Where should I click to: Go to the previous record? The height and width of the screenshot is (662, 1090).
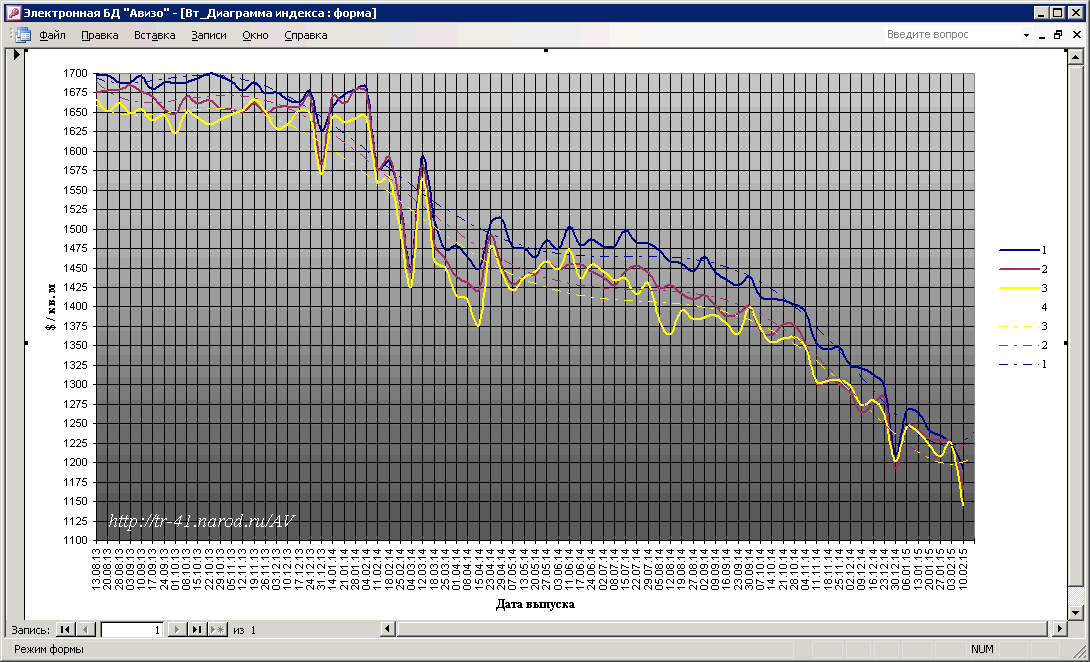[x=85, y=629]
